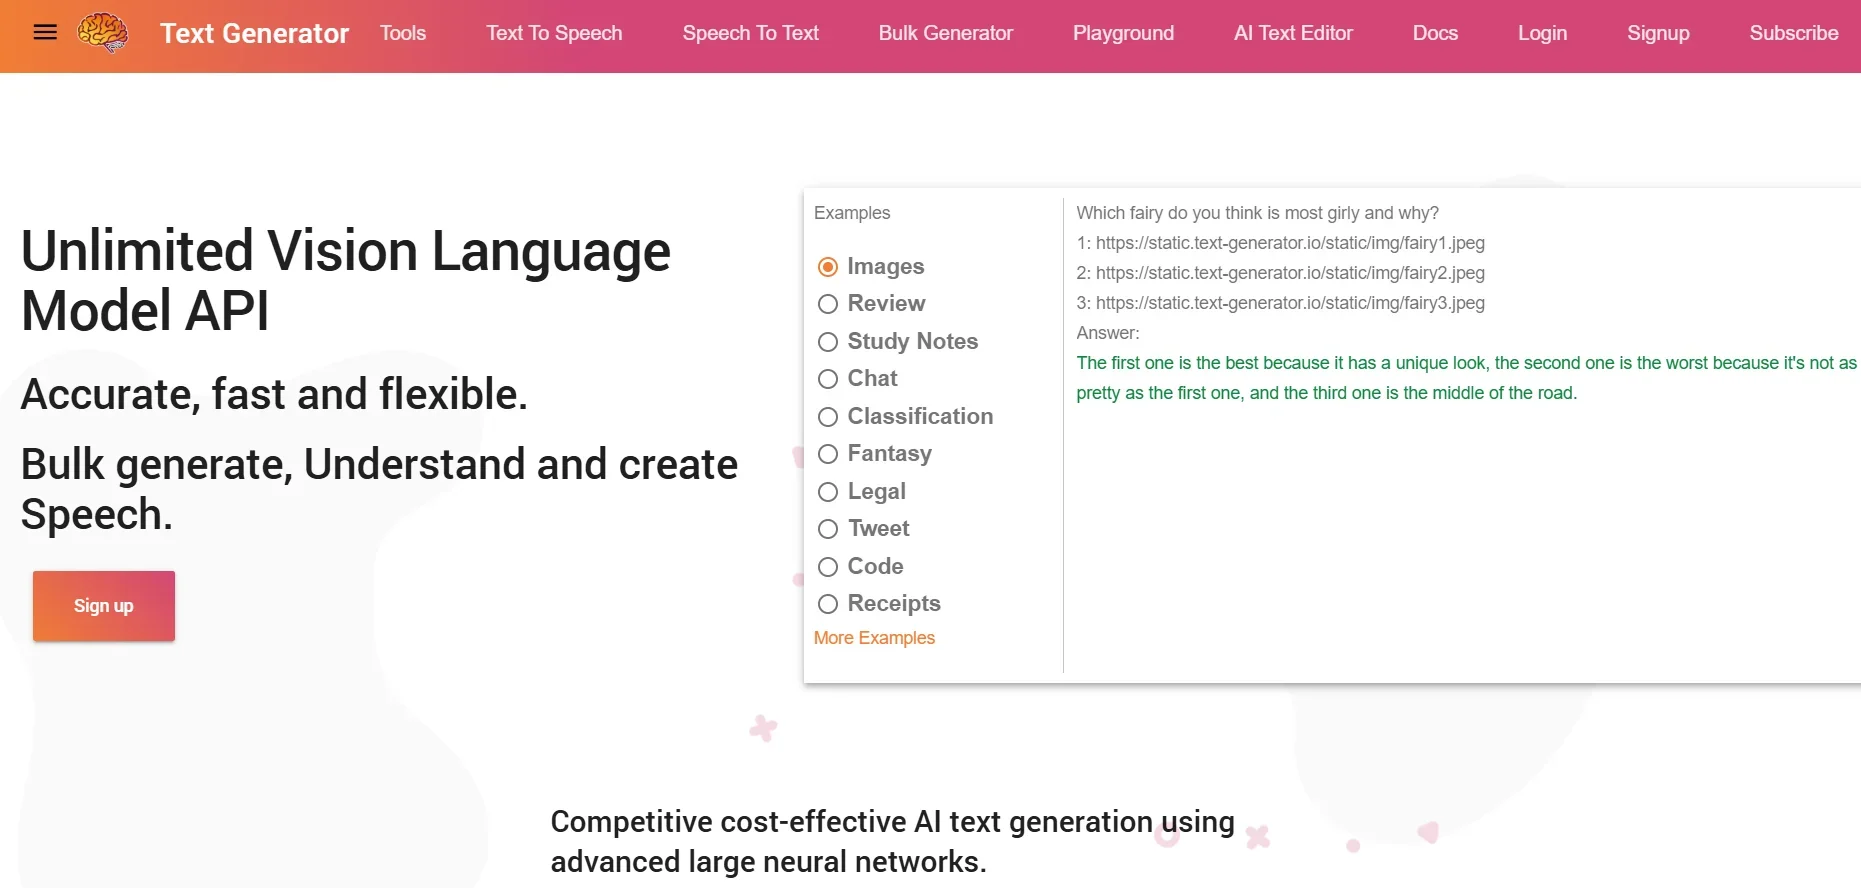1861x888 pixels.
Task: Click the Login link
Action: click(x=1542, y=33)
